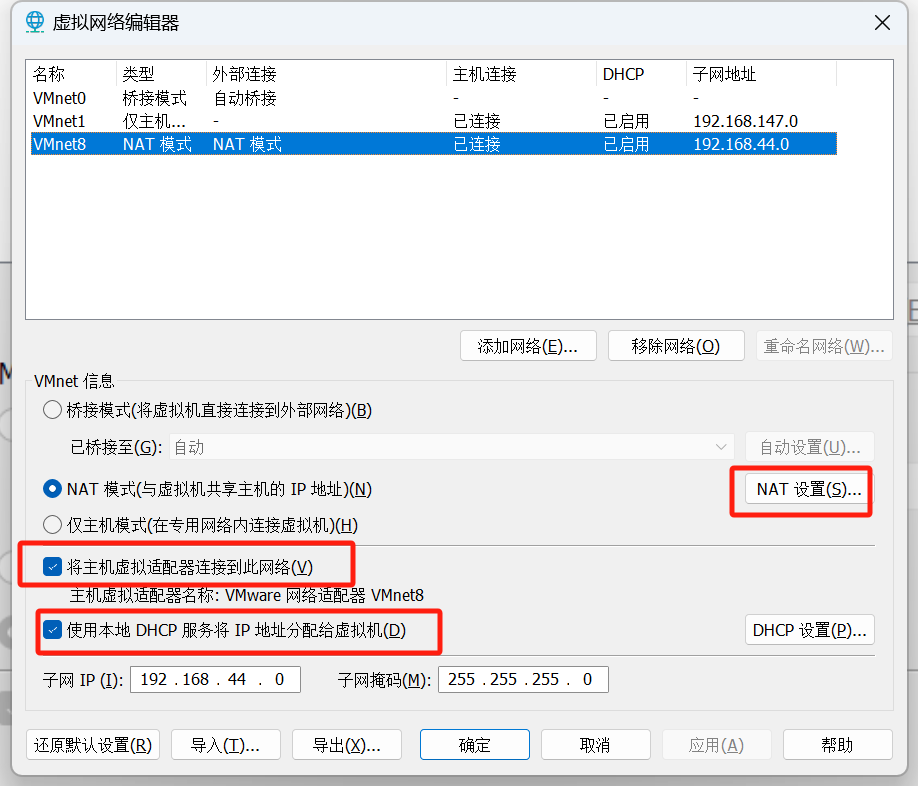Image resolution: width=918 pixels, height=786 pixels.
Task: Toggle 将主机虚拟适配器连接到此网络 checkbox
Action: pos(52,567)
